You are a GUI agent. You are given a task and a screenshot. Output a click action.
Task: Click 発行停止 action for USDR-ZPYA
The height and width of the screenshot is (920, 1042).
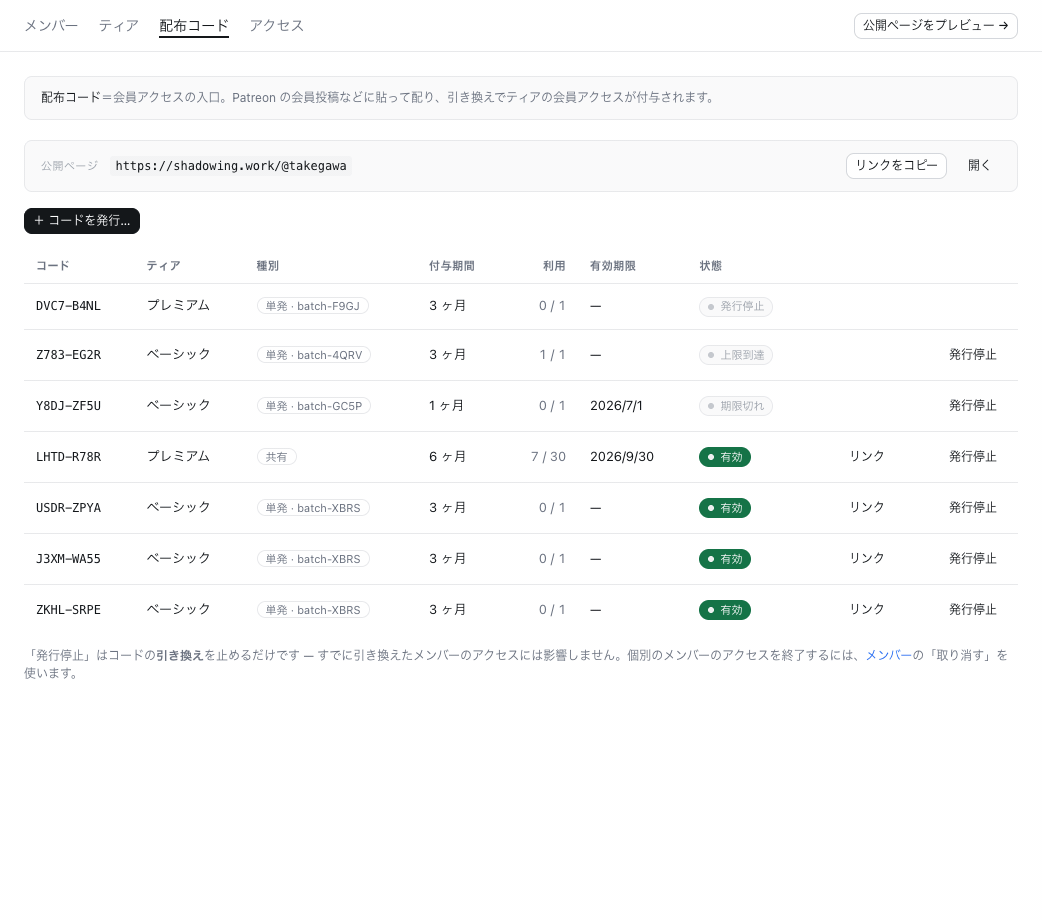tap(972, 508)
